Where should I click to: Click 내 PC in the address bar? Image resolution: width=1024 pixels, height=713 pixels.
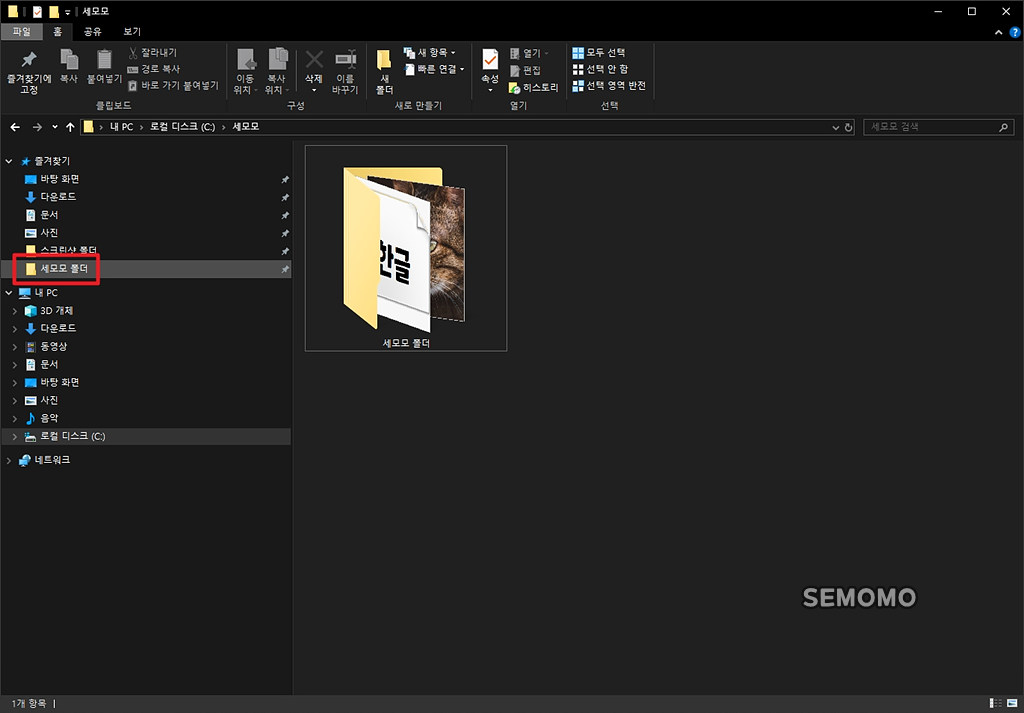click(121, 127)
